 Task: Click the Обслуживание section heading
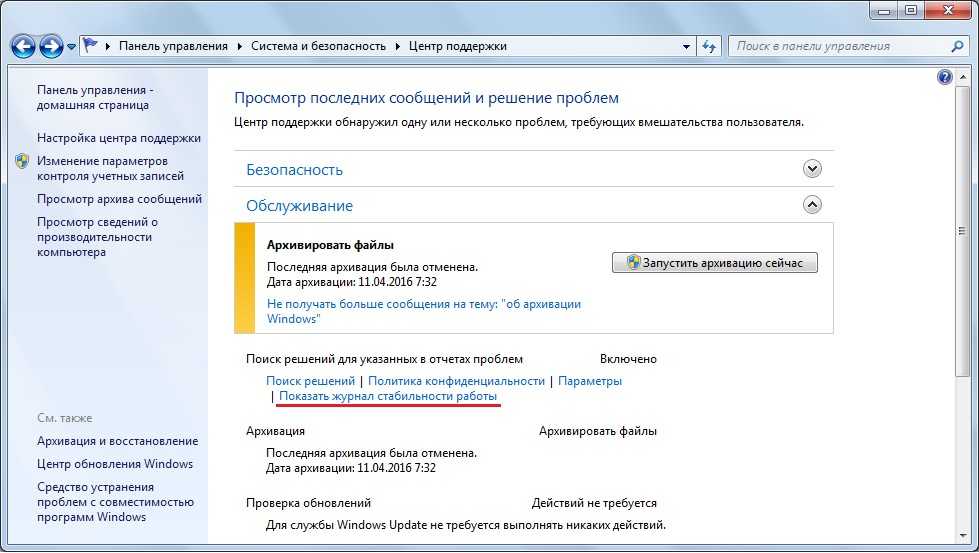299,206
